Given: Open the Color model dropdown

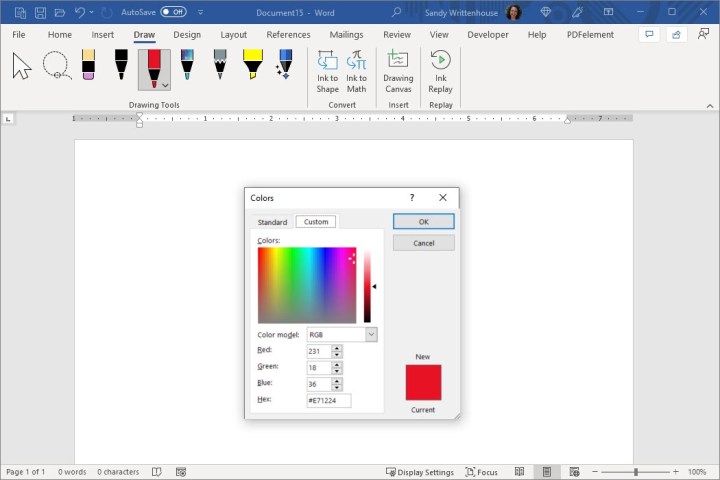Looking at the screenshot, I should (371, 335).
